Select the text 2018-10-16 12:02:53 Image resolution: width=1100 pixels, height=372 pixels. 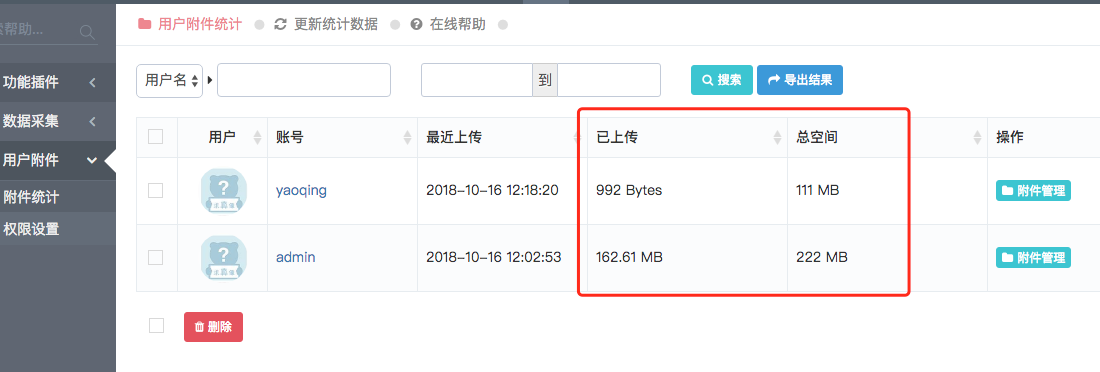494,258
